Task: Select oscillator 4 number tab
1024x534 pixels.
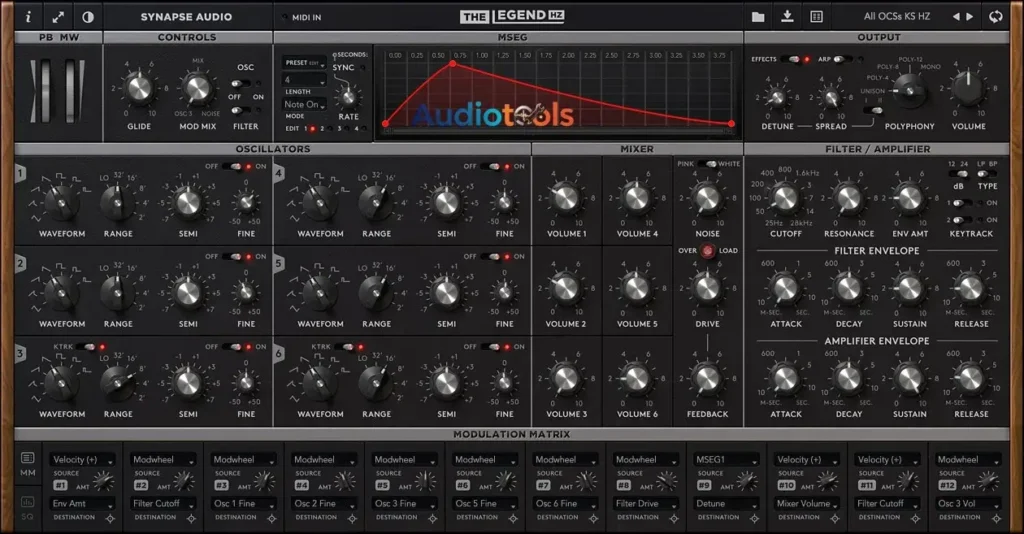Action: [x=279, y=174]
